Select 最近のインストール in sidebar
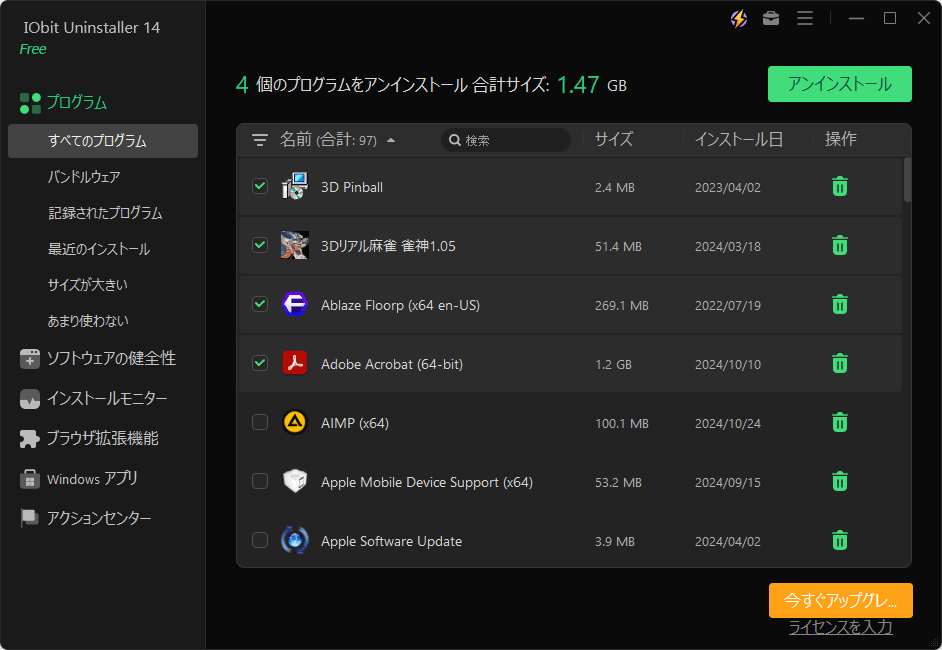This screenshot has height=650, width=942. coord(99,249)
